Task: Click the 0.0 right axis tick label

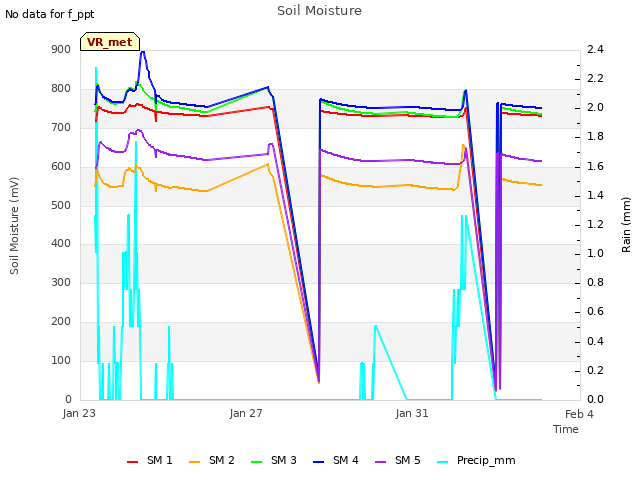Action: point(595,399)
